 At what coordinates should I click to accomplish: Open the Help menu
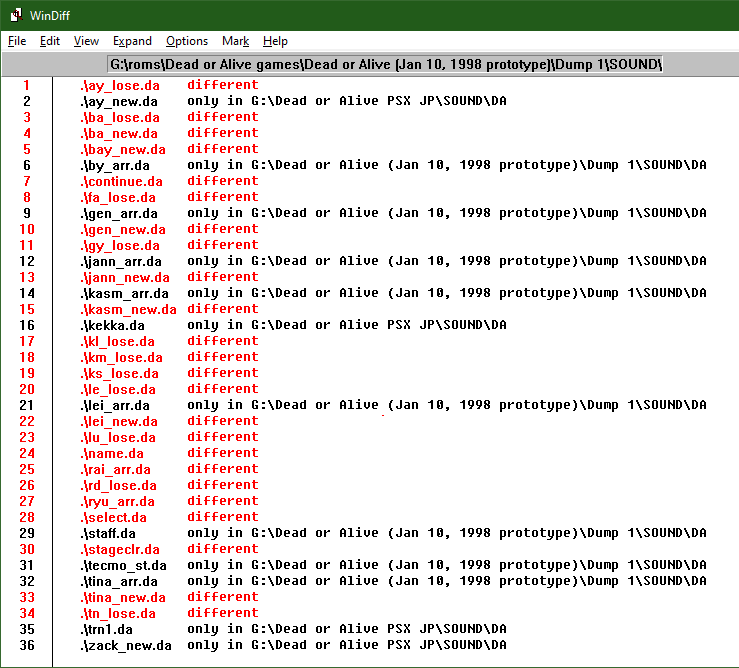coord(275,41)
